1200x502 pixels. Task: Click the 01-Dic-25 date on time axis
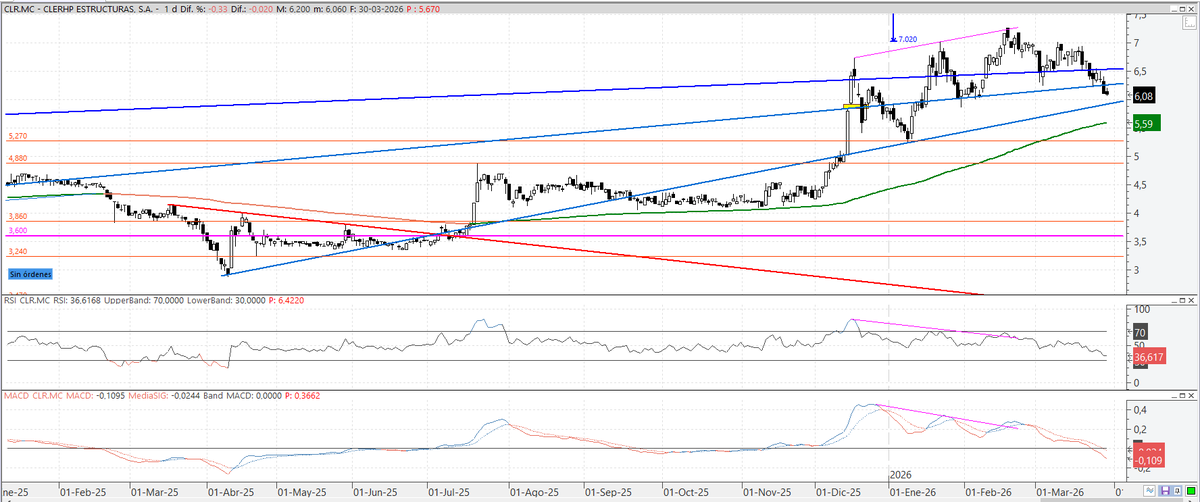[x=839, y=492]
